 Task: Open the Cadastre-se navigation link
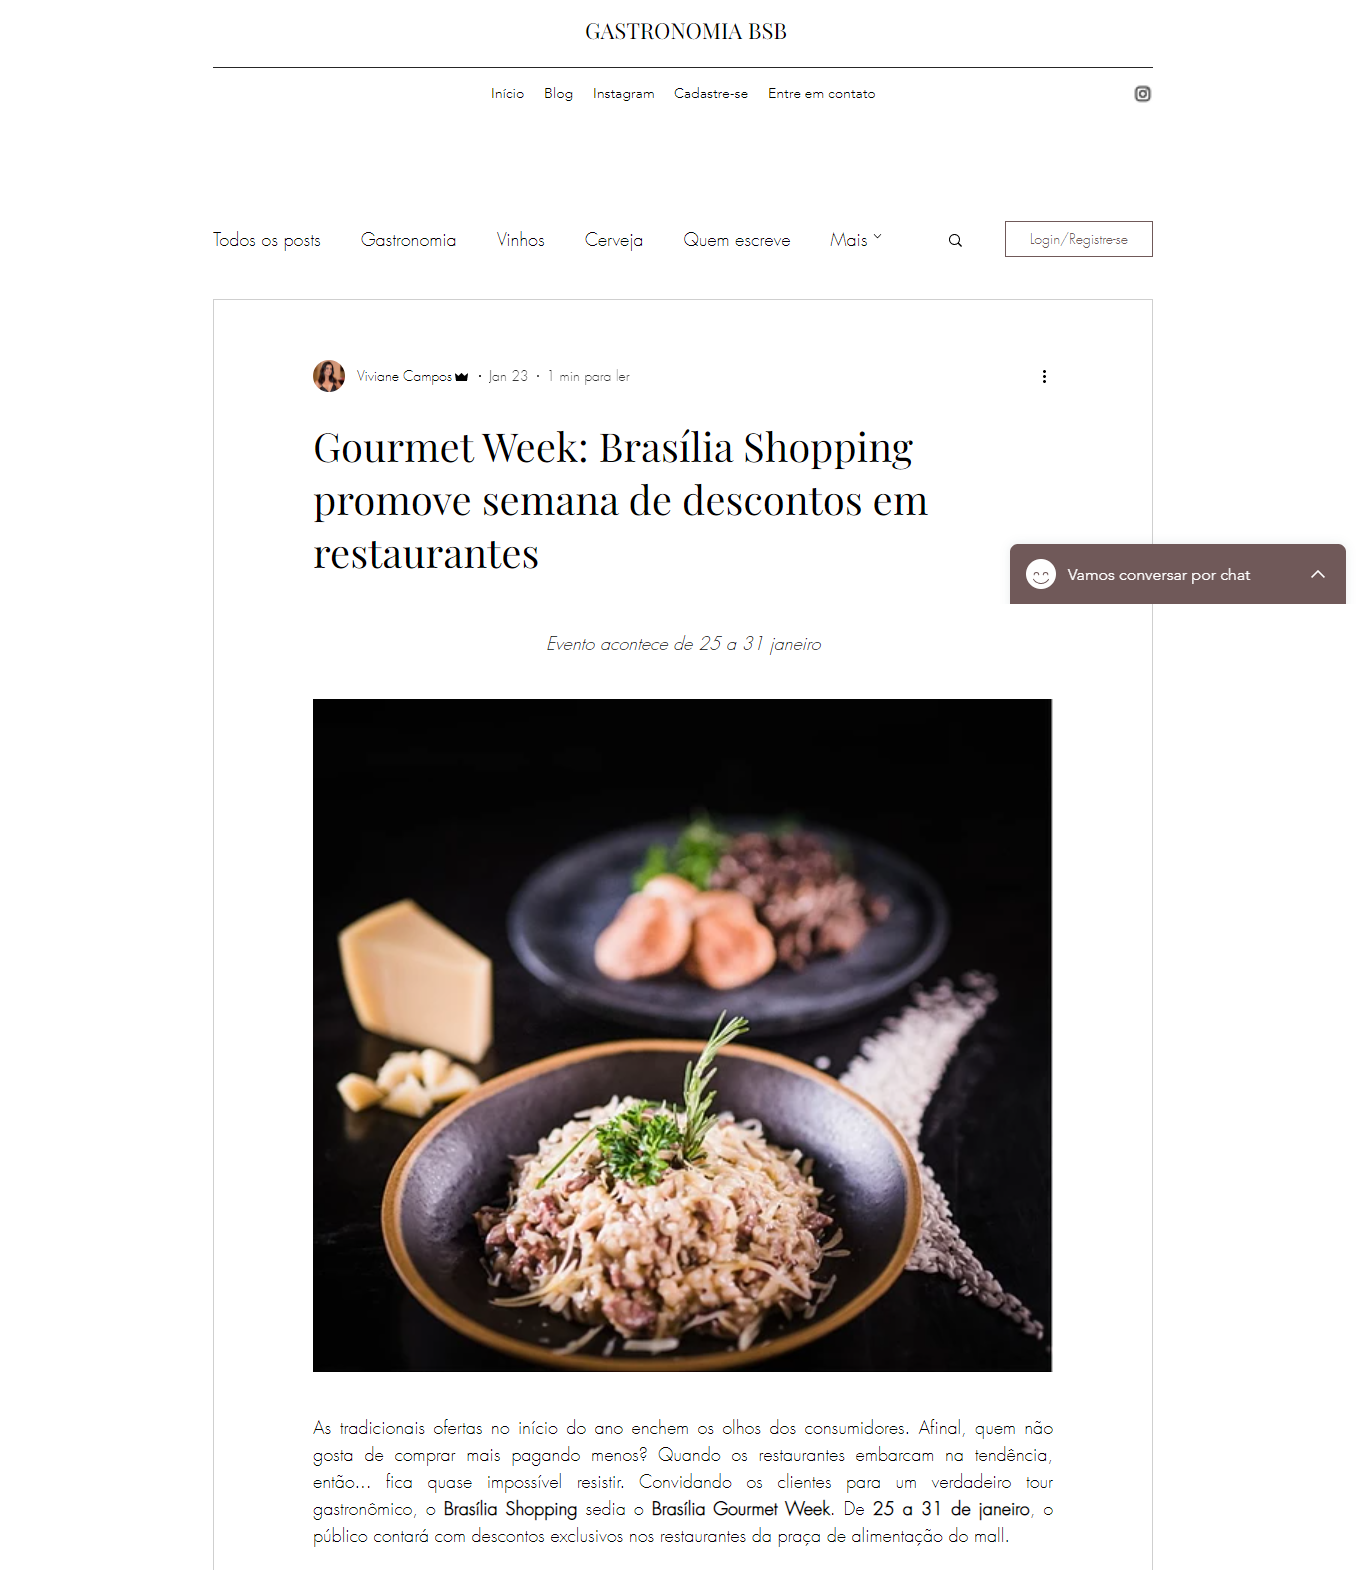point(711,93)
